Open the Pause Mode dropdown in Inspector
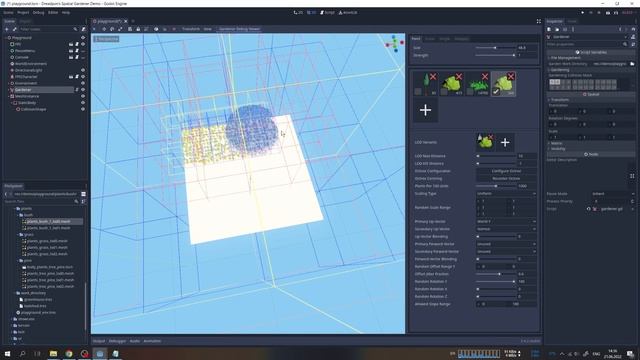This screenshot has width=640, height=360. click(x=613, y=194)
